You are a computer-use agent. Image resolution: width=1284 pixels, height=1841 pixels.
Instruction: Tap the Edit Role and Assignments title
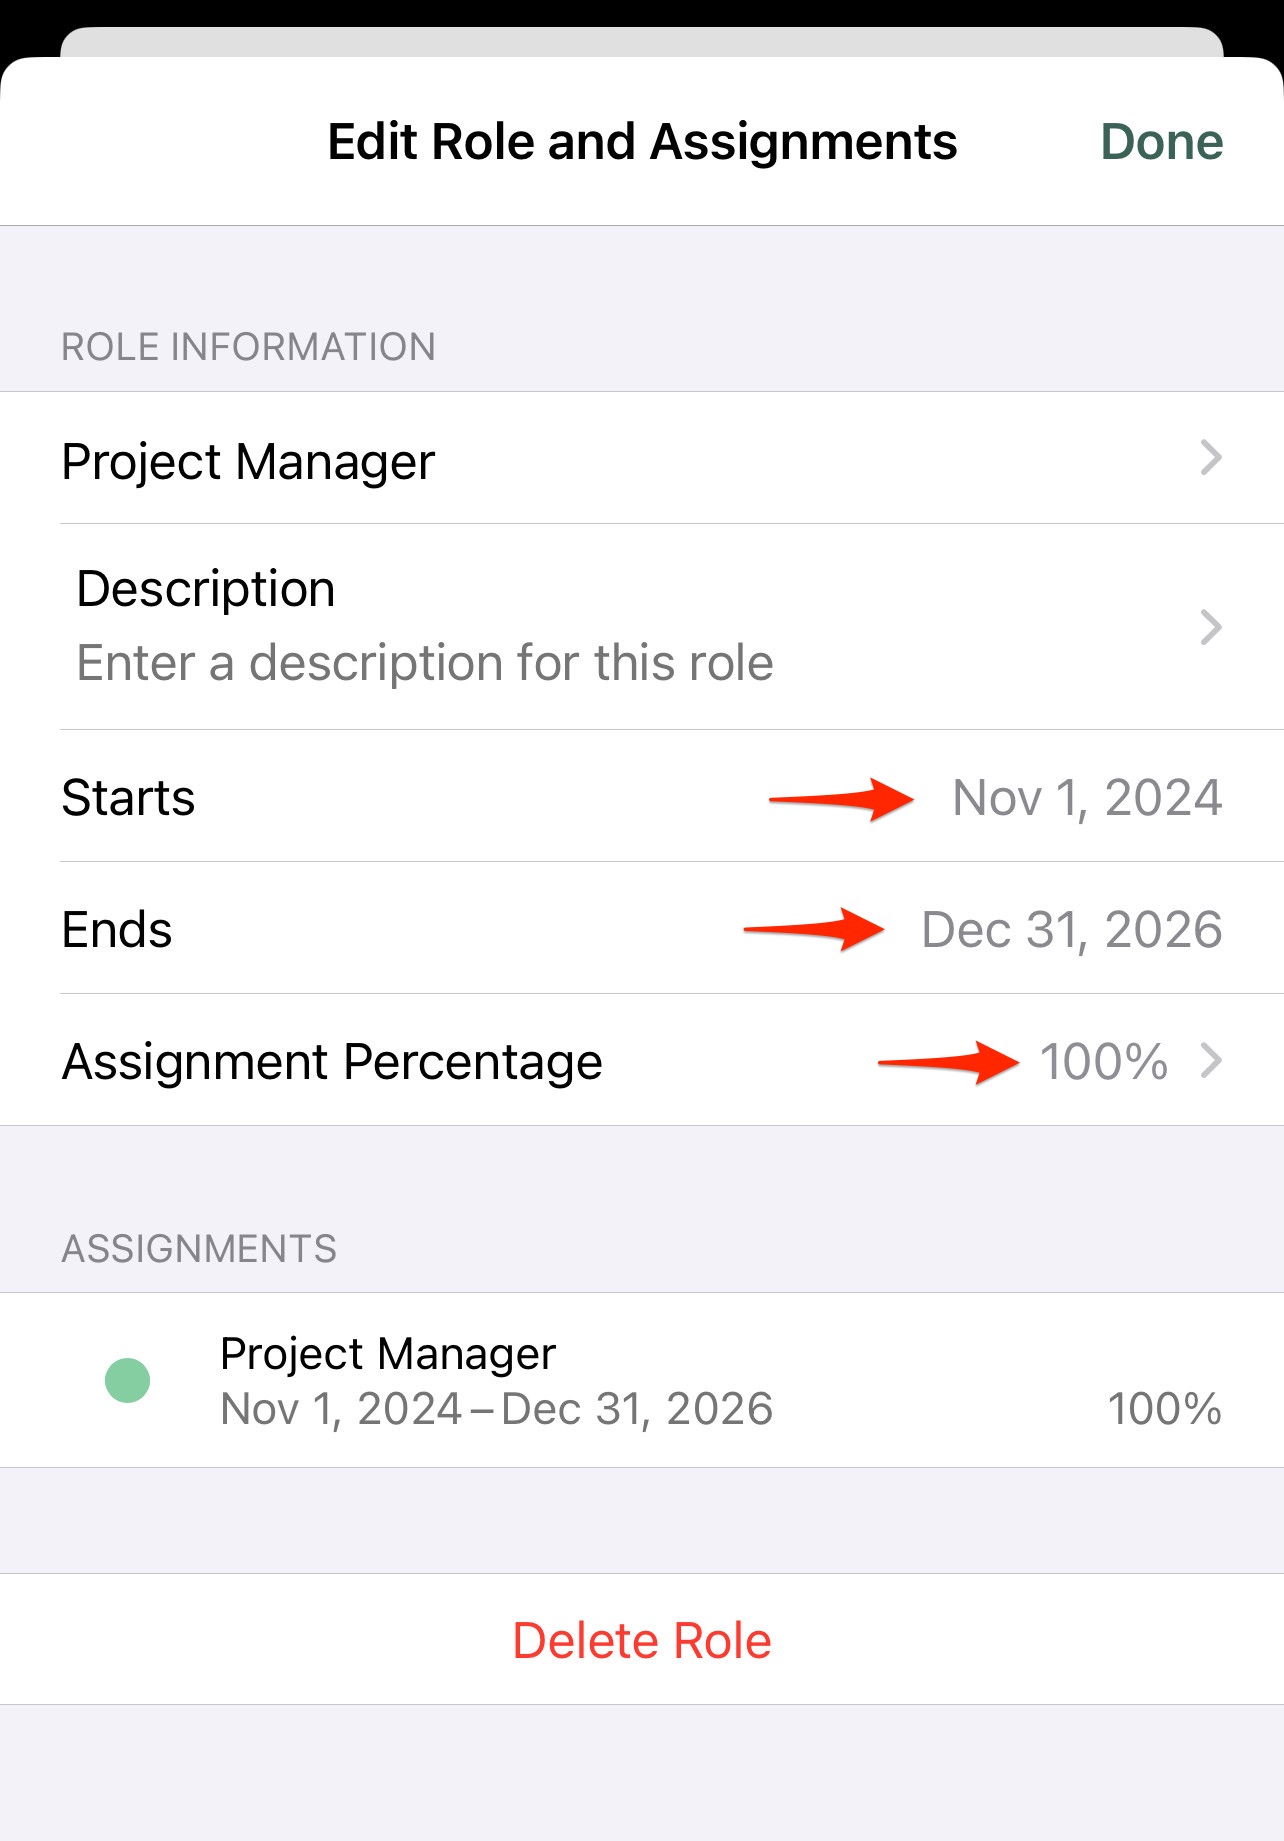tap(642, 142)
